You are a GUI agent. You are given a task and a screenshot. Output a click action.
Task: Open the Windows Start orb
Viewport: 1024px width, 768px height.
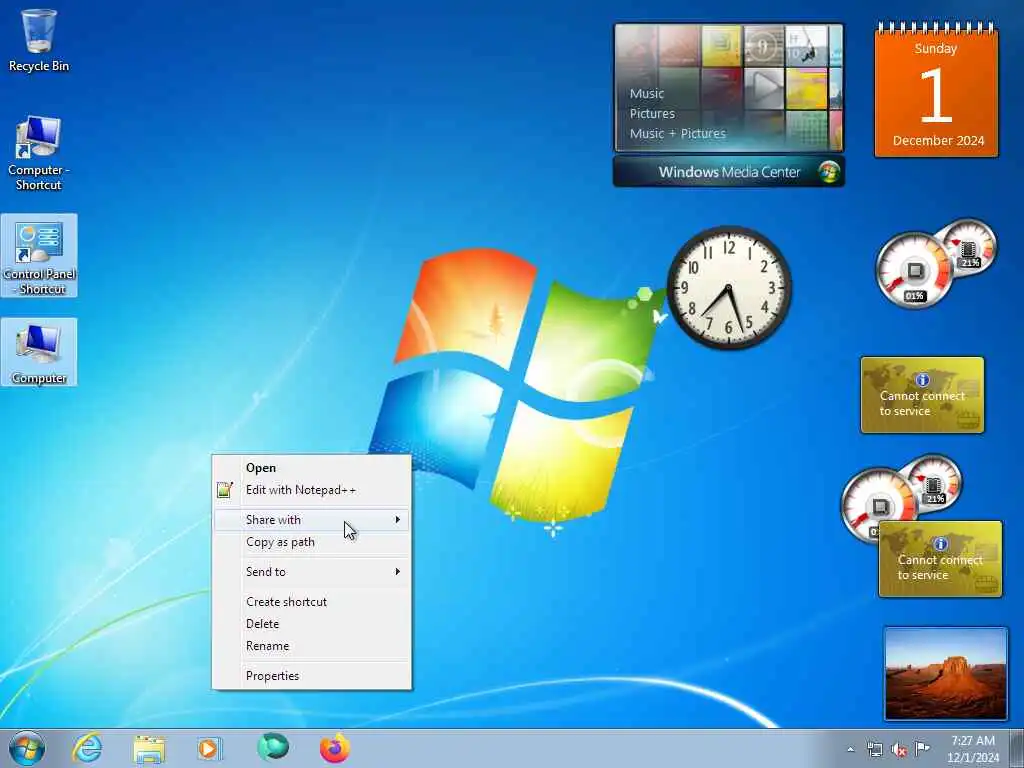tap(27, 748)
